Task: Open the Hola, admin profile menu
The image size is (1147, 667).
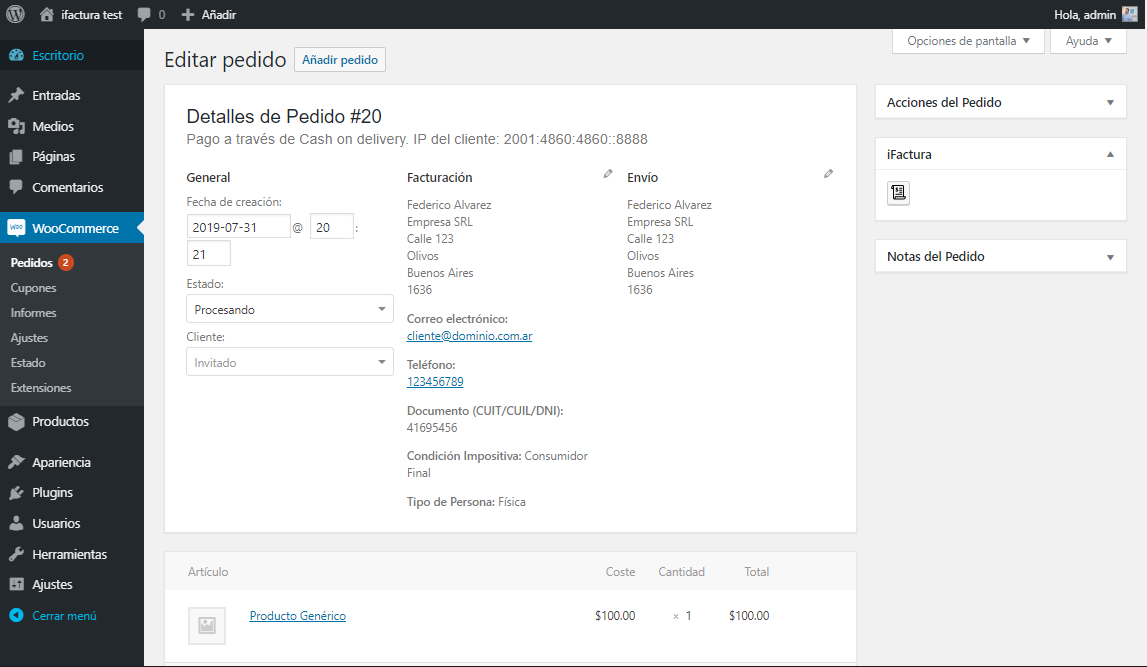Action: (1095, 14)
